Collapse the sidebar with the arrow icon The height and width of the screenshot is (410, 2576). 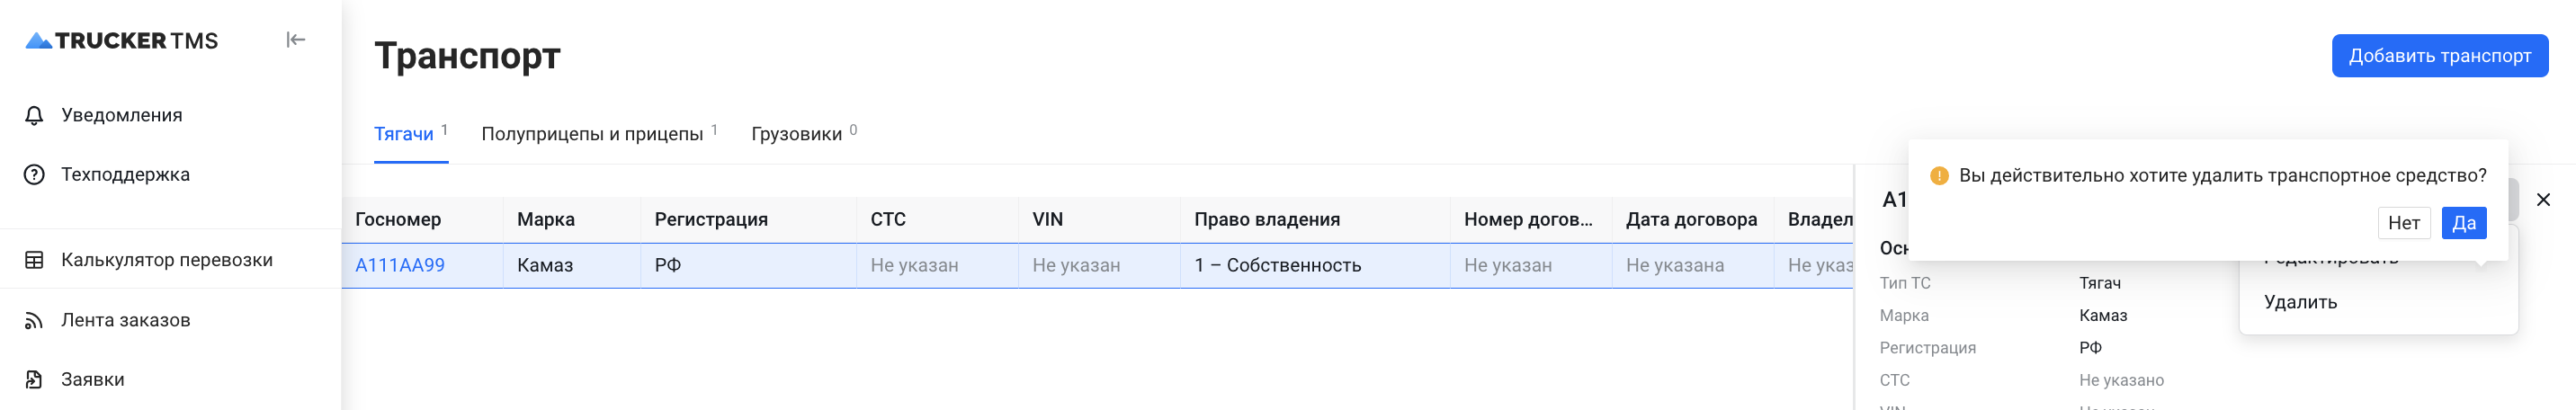click(295, 40)
